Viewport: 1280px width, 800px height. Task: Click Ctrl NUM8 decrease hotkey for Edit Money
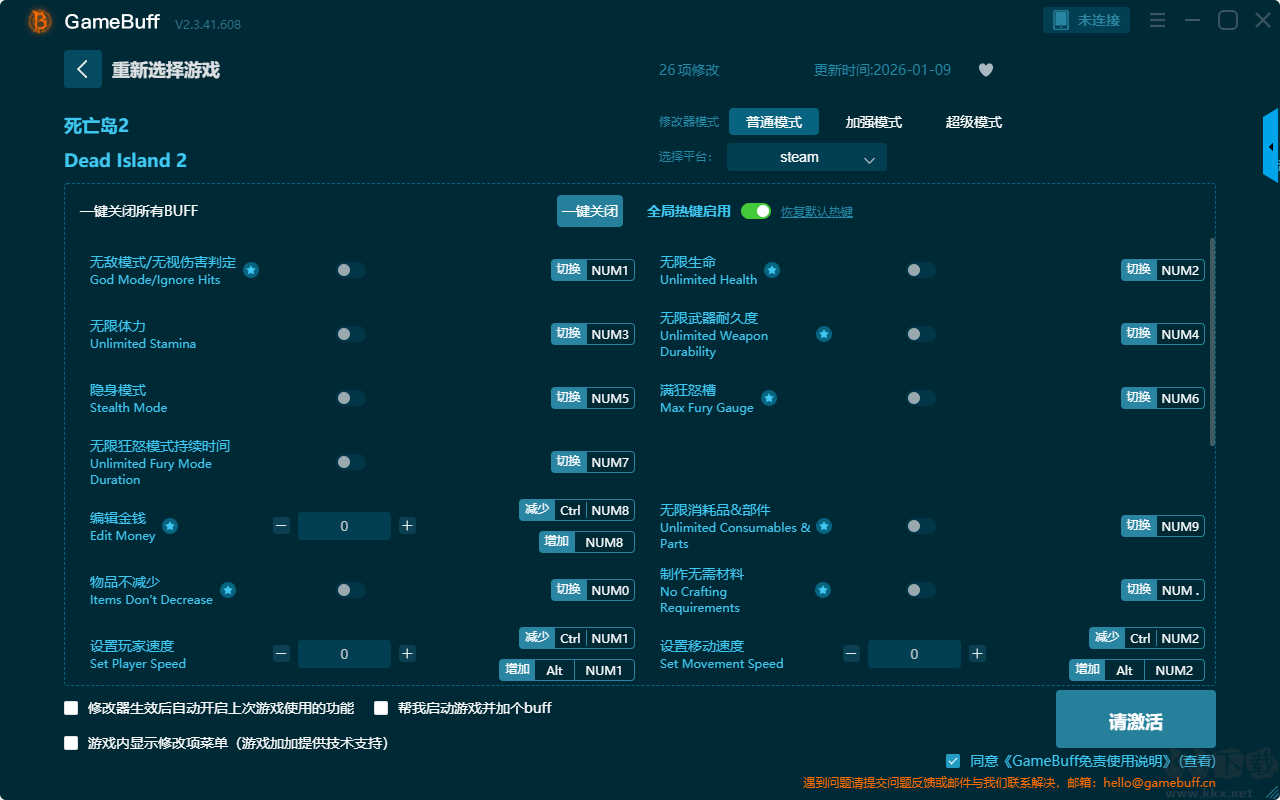coord(577,510)
